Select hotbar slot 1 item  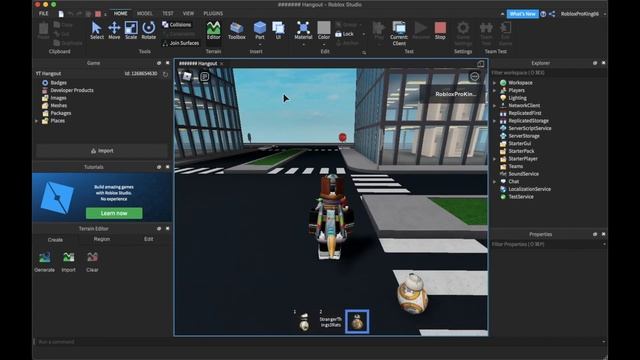(x=304, y=322)
